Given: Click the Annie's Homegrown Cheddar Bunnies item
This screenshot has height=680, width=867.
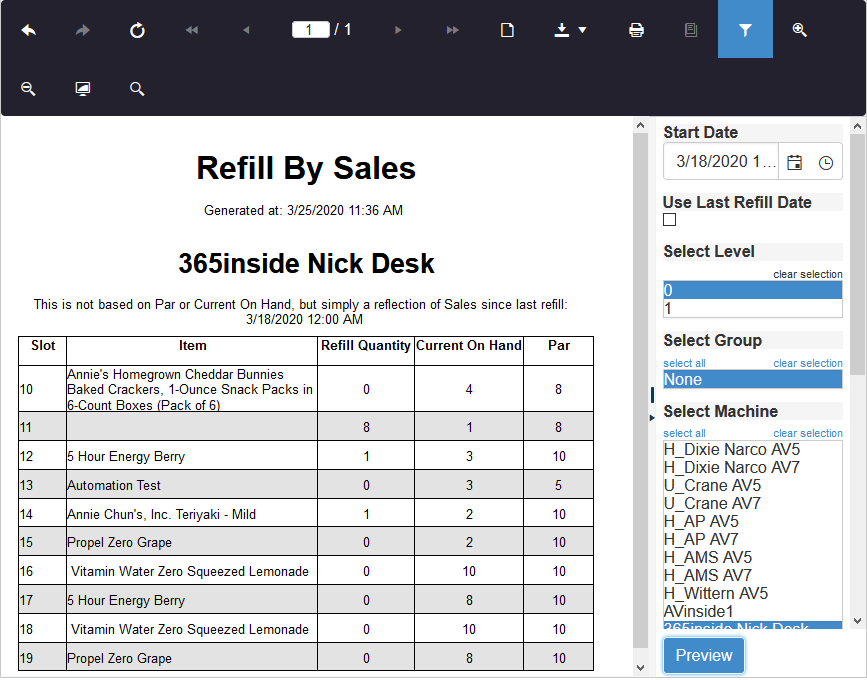Looking at the screenshot, I should click(190, 390).
